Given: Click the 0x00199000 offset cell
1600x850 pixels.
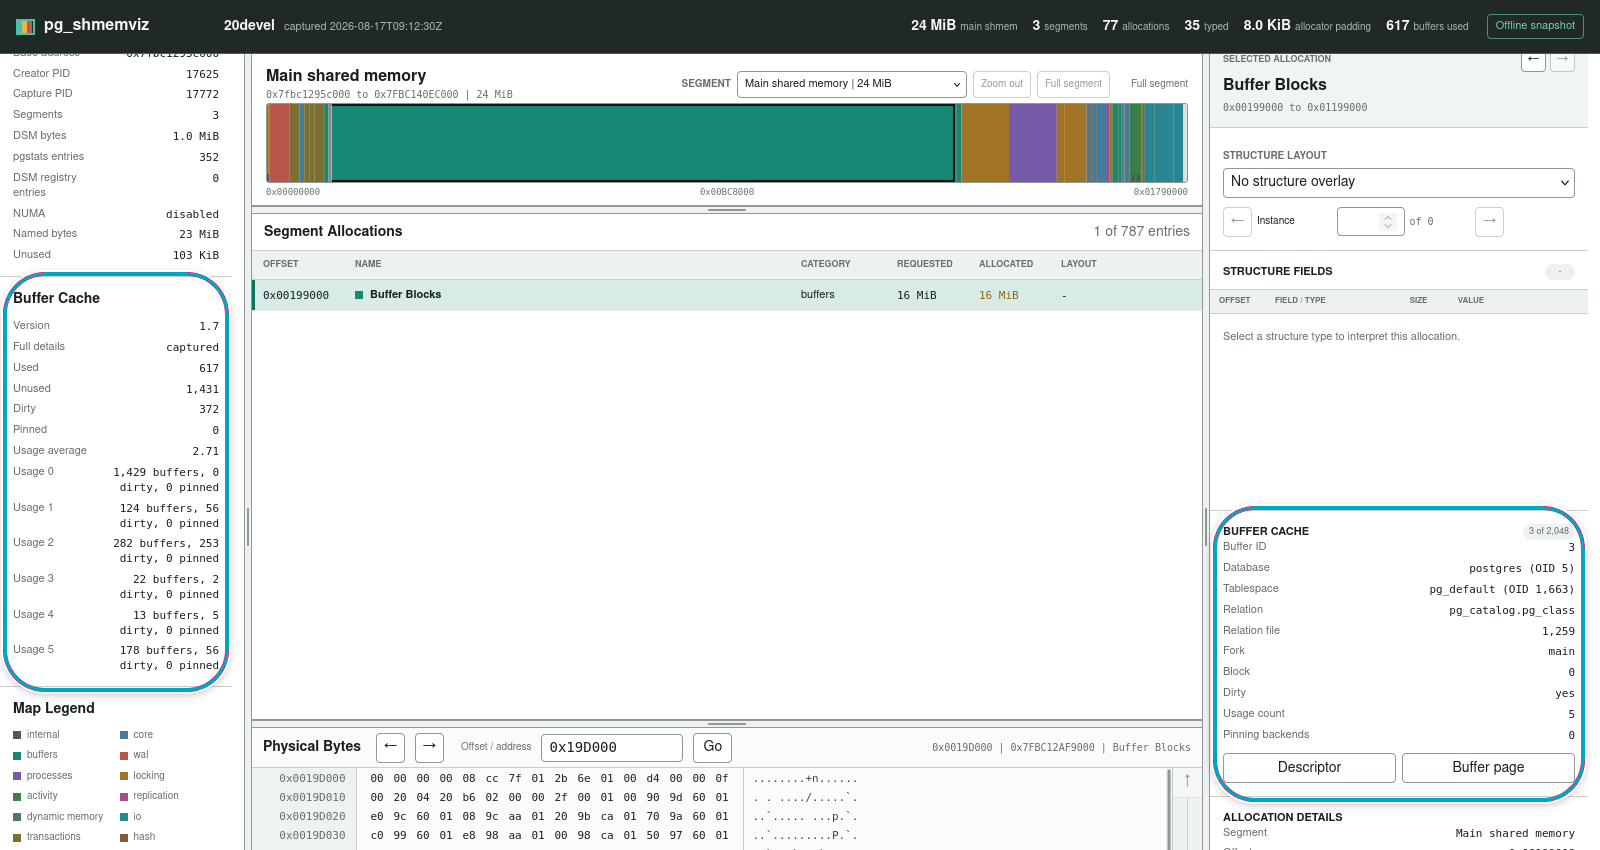Looking at the screenshot, I should click(x=296, y=295).
